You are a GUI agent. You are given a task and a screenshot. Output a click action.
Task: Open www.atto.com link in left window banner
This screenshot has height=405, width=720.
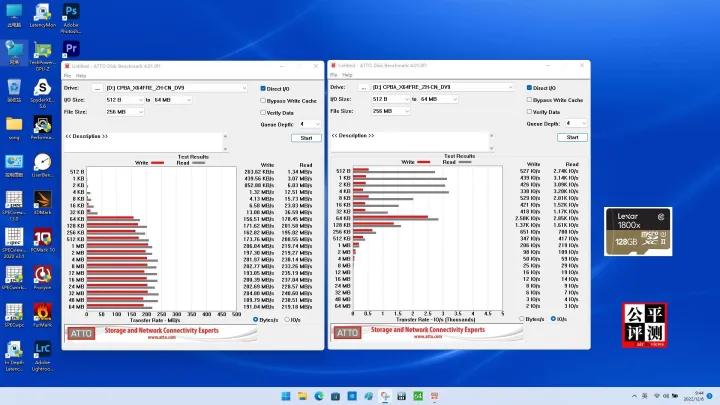tap(162, 337)
